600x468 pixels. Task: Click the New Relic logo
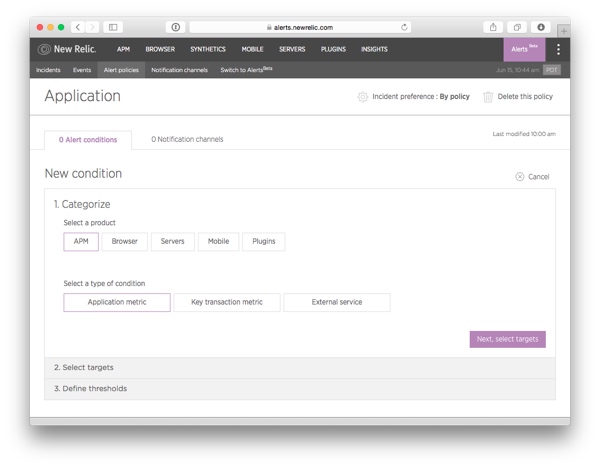[67, 49]
